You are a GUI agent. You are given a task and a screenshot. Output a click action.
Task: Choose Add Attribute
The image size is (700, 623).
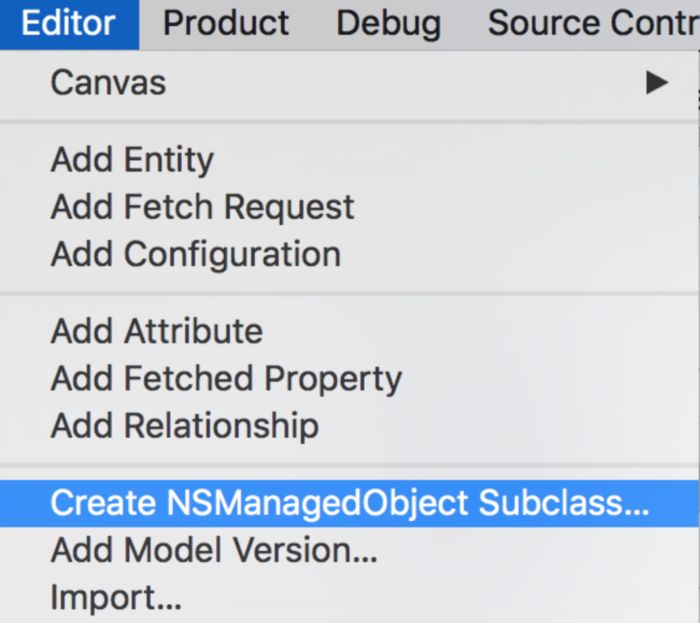[x=156, y=331]
